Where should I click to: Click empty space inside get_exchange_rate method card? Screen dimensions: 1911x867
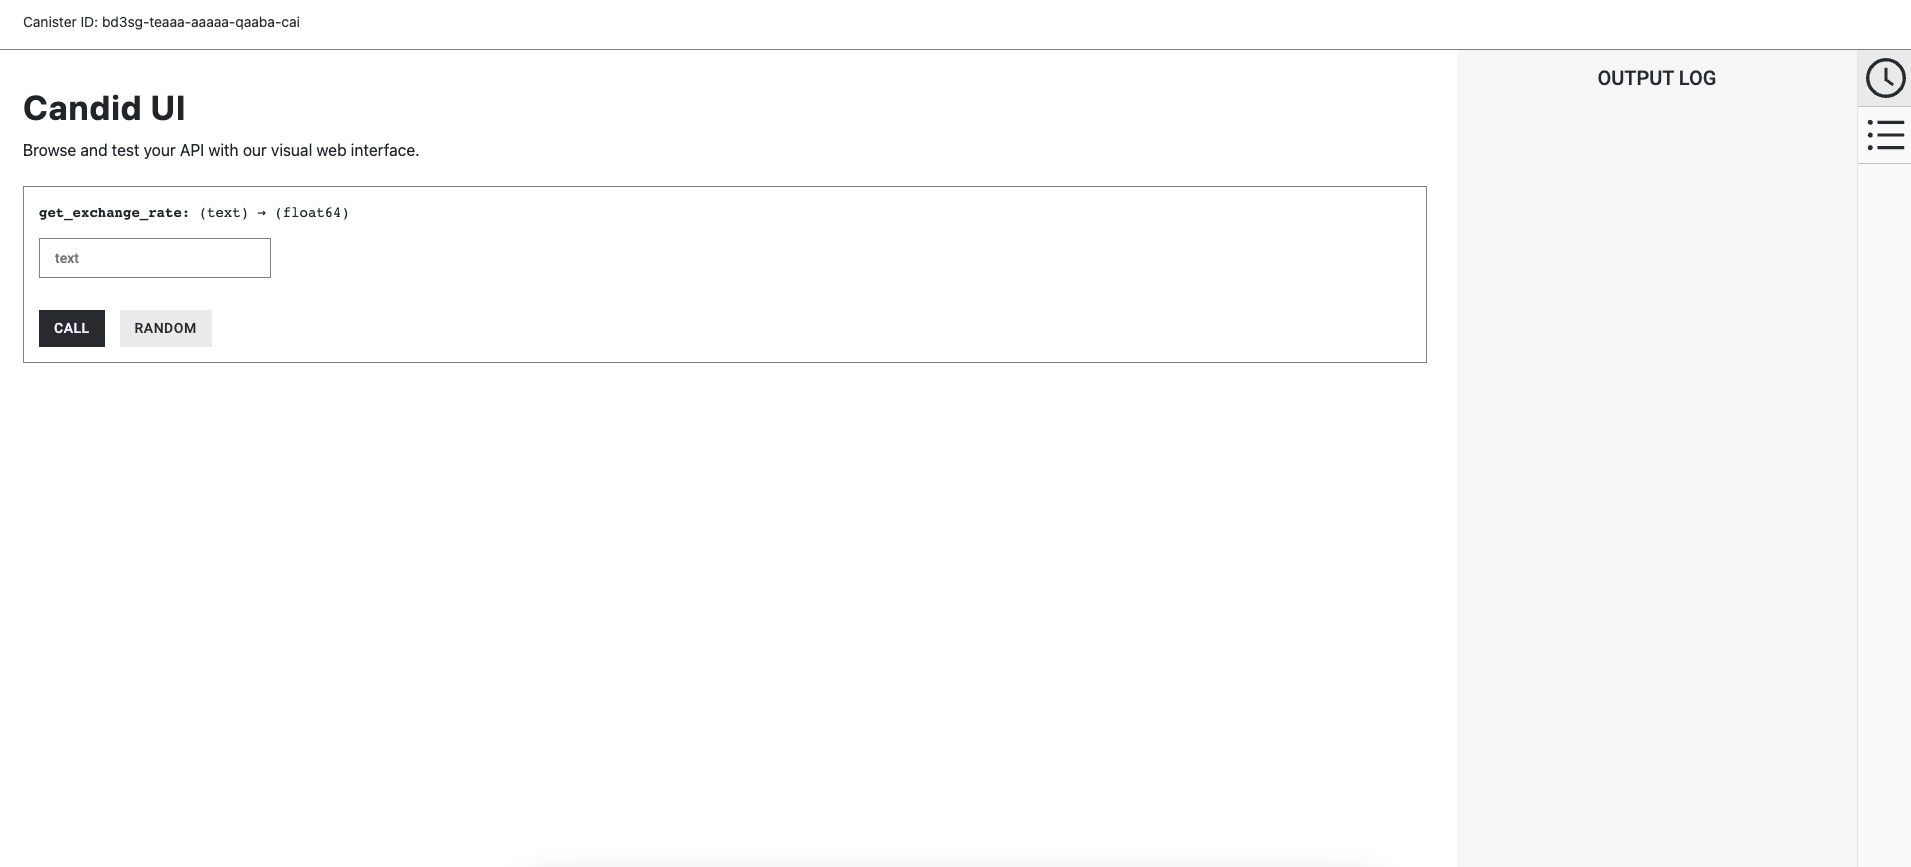800,290
